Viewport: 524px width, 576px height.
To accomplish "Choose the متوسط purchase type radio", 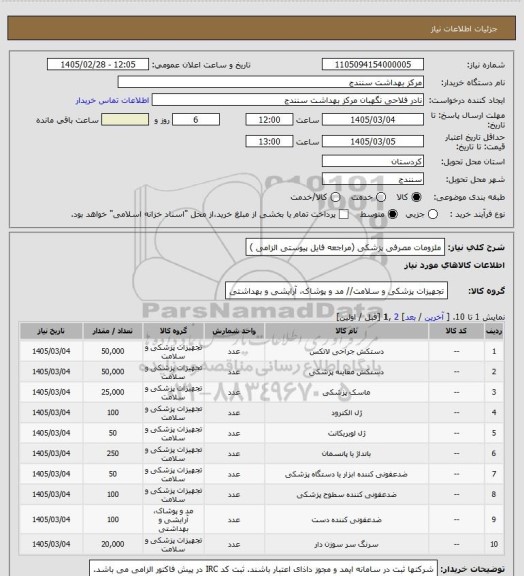I will tap(393, 214).
